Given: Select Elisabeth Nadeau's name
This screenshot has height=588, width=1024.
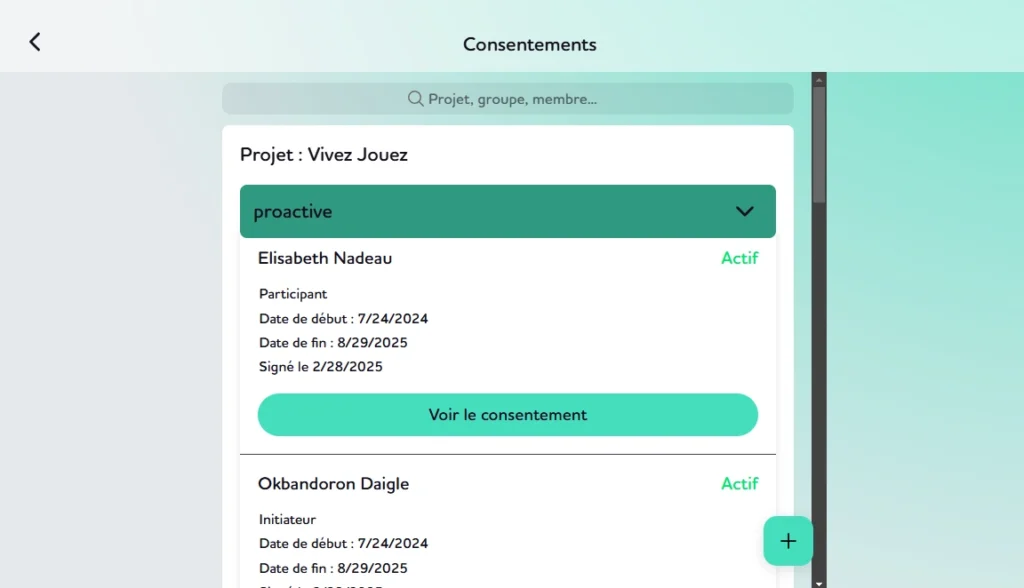Looking at the screenshot, I should point(325,258).
